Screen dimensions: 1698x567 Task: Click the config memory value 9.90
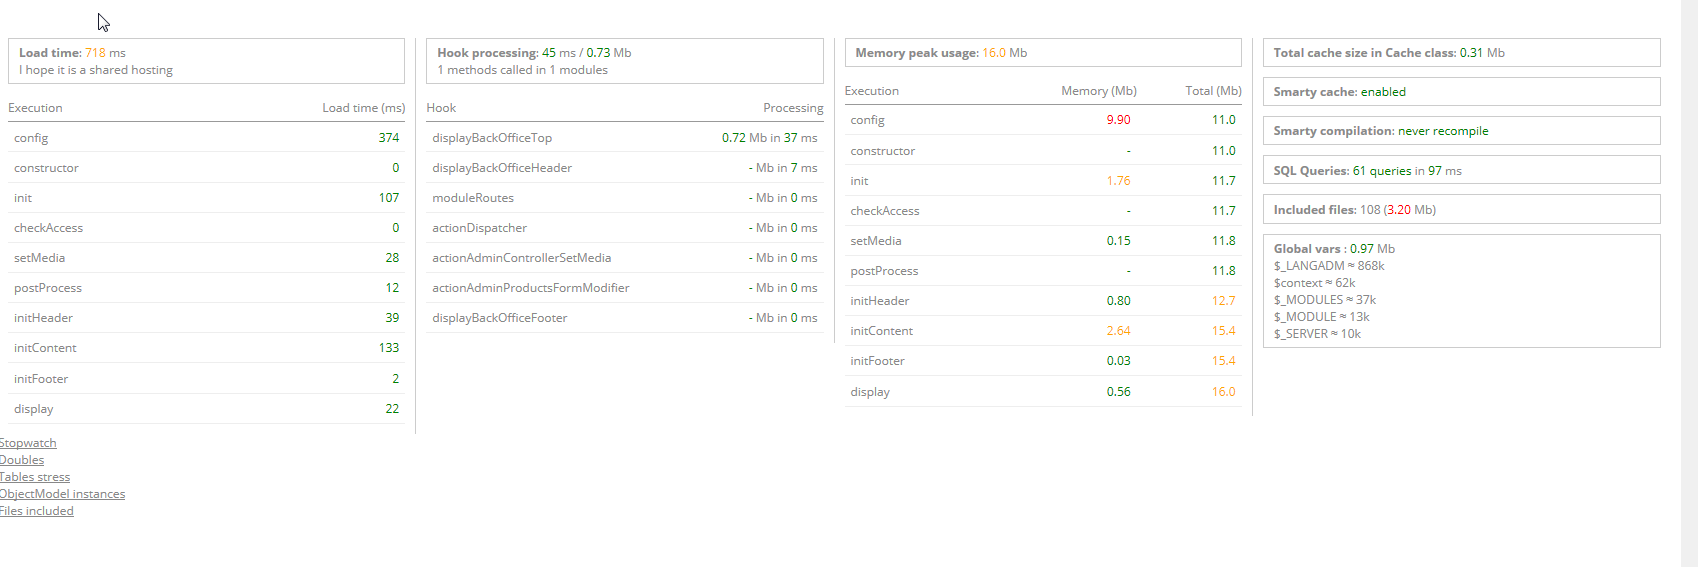tap(1118, 120)
